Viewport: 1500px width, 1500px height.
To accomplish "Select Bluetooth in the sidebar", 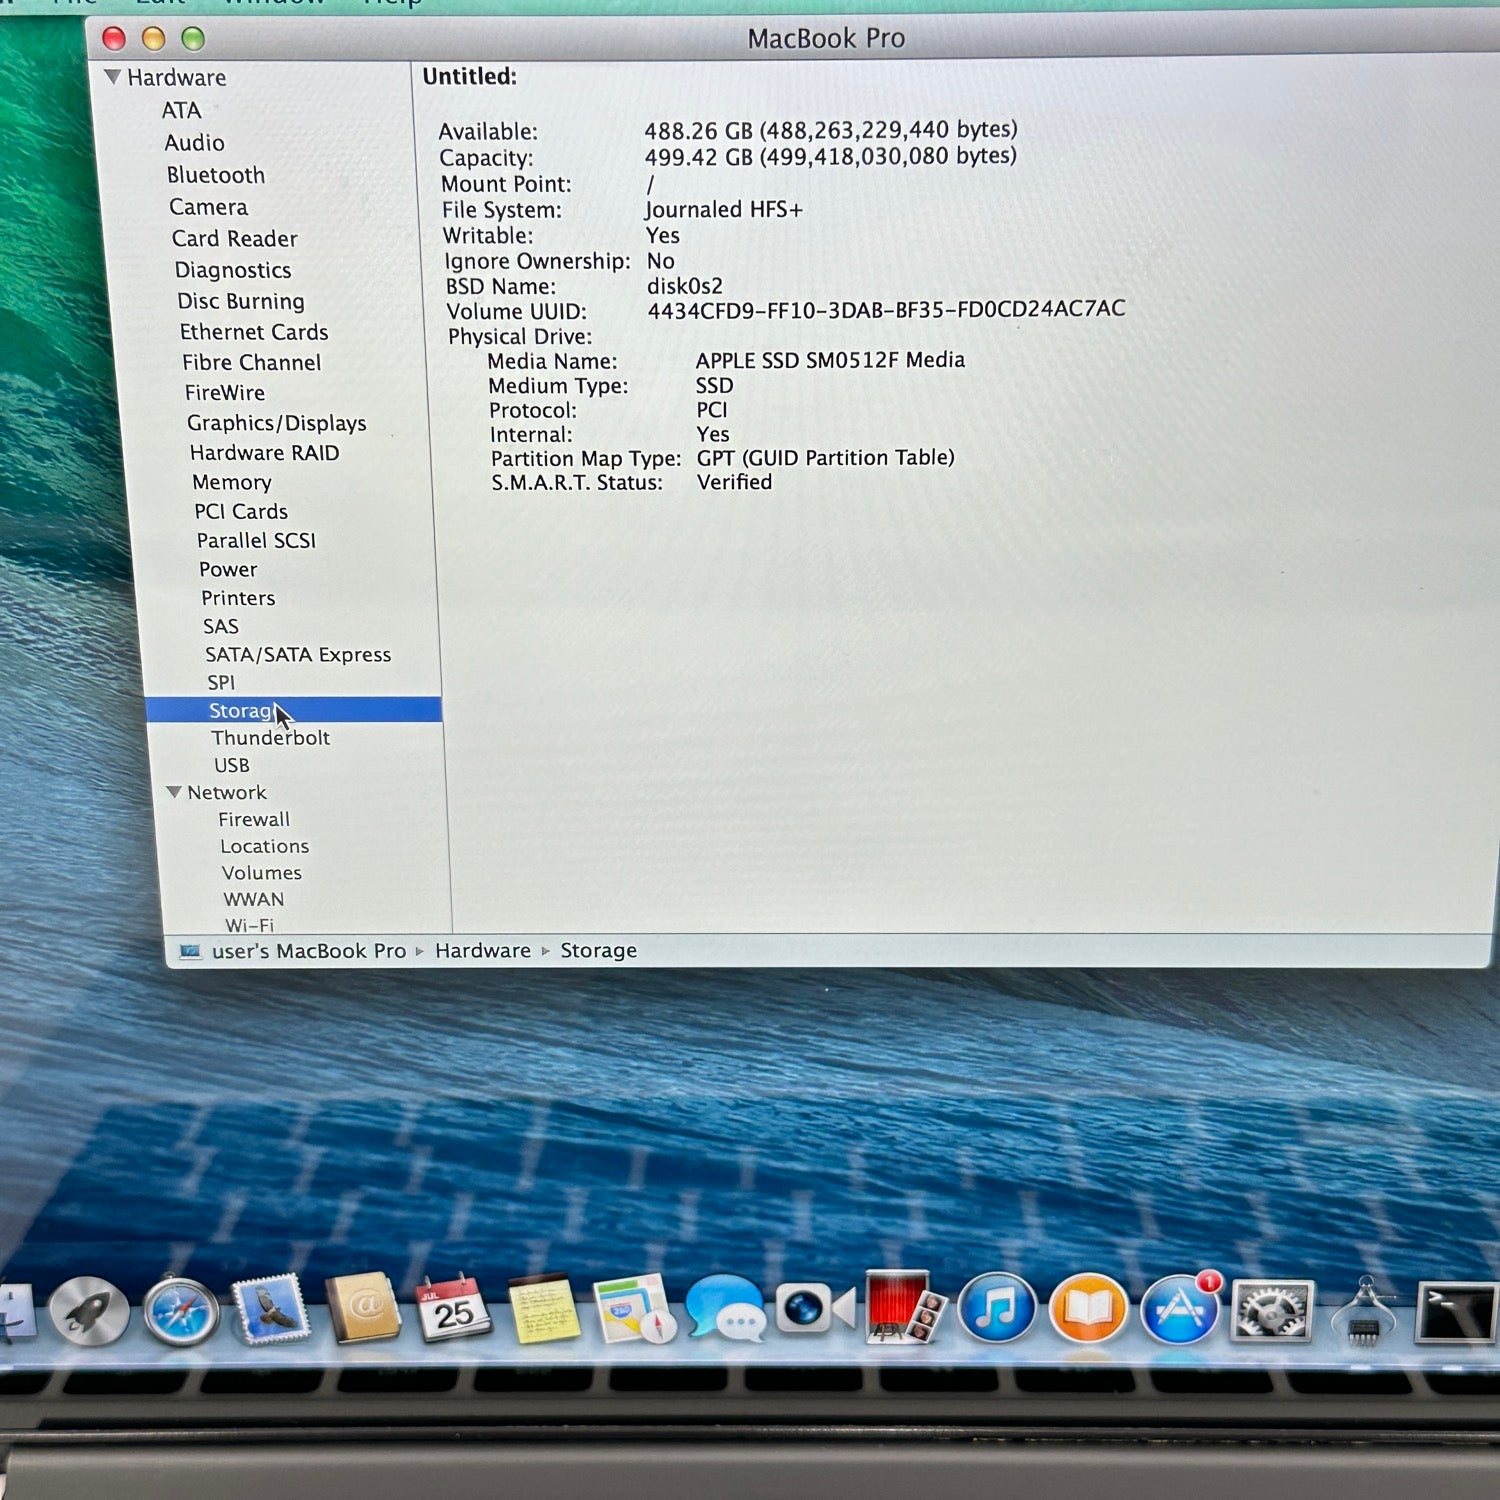I will point(216,175).
